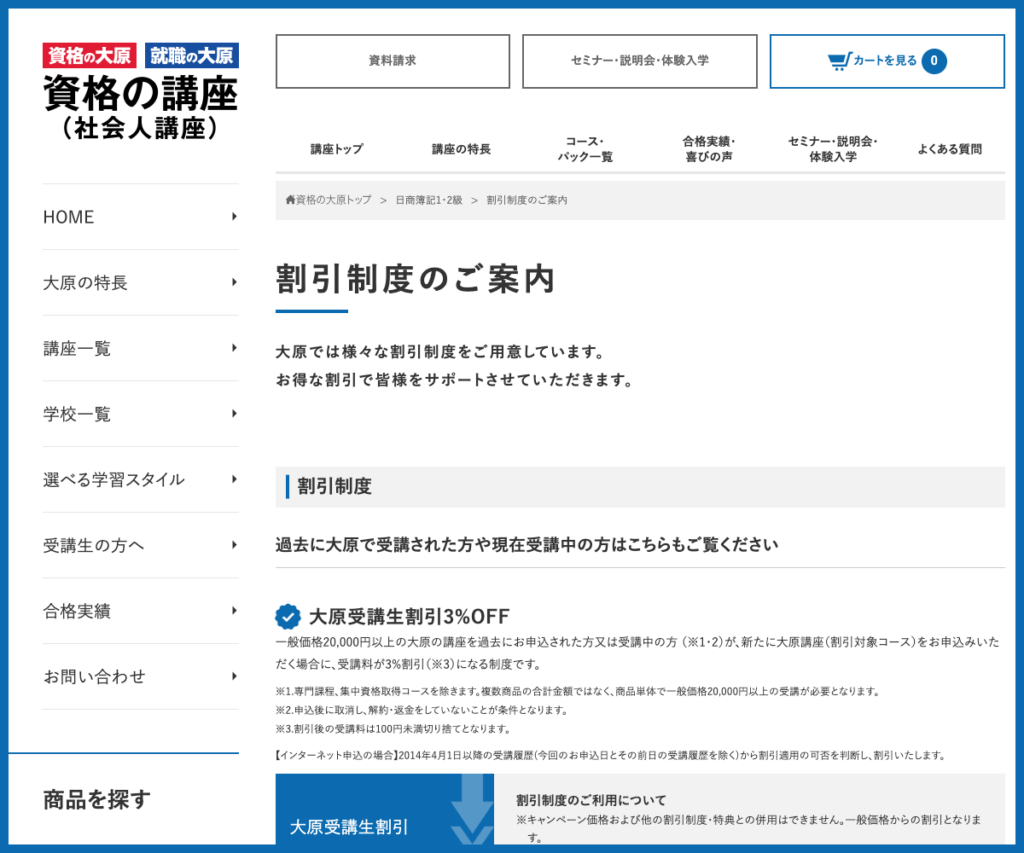Expand the arrow next to 講座一覧
Screen dimensions: 1024x853
pos(234,348)
